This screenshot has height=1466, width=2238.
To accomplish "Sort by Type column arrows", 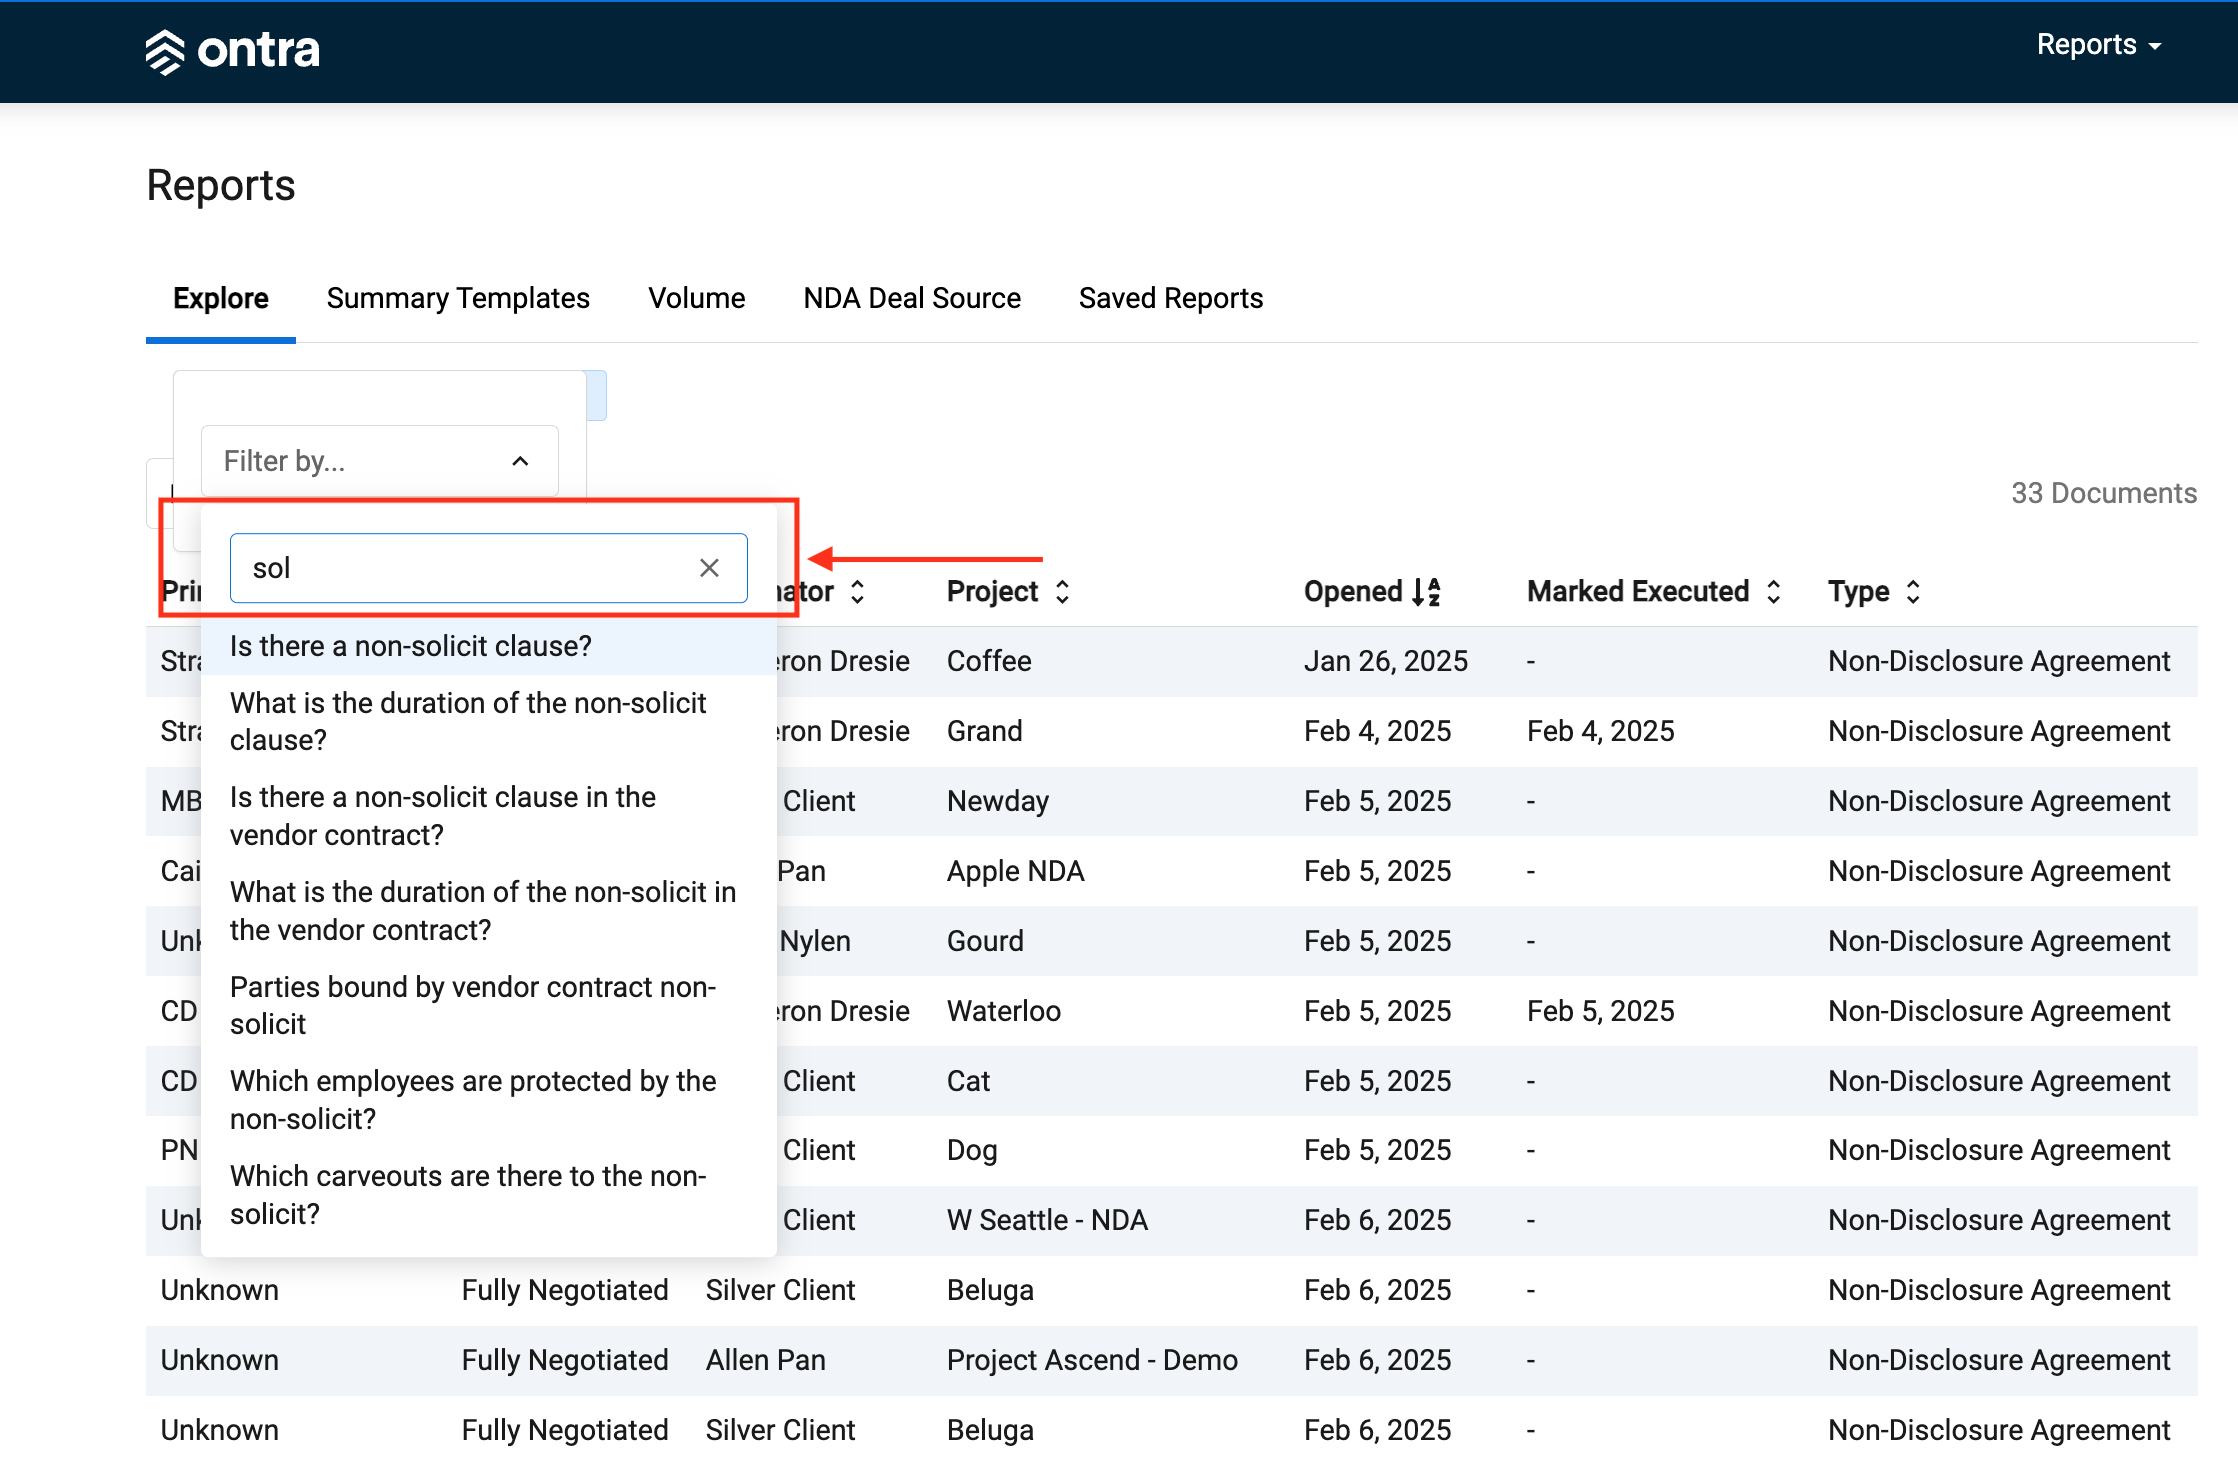I will pyautogui.click(x=1913, y=592).
